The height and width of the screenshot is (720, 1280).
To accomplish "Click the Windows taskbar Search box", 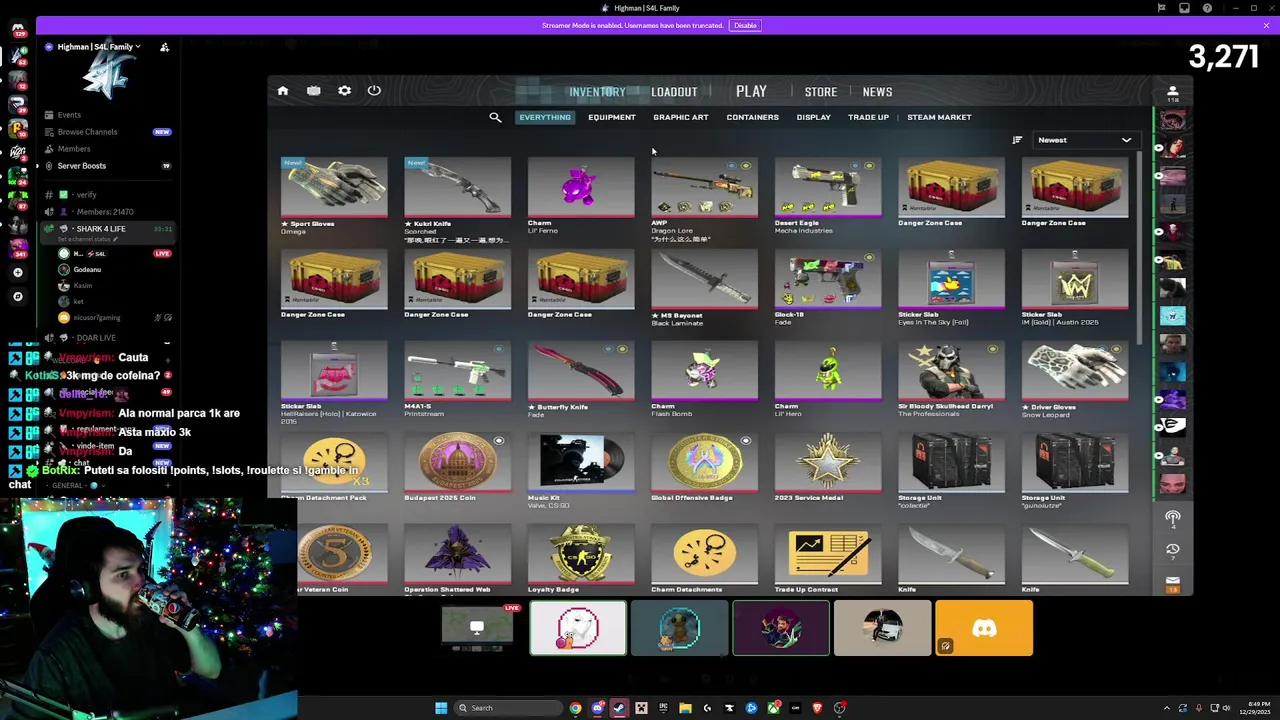I will (507, 708).
